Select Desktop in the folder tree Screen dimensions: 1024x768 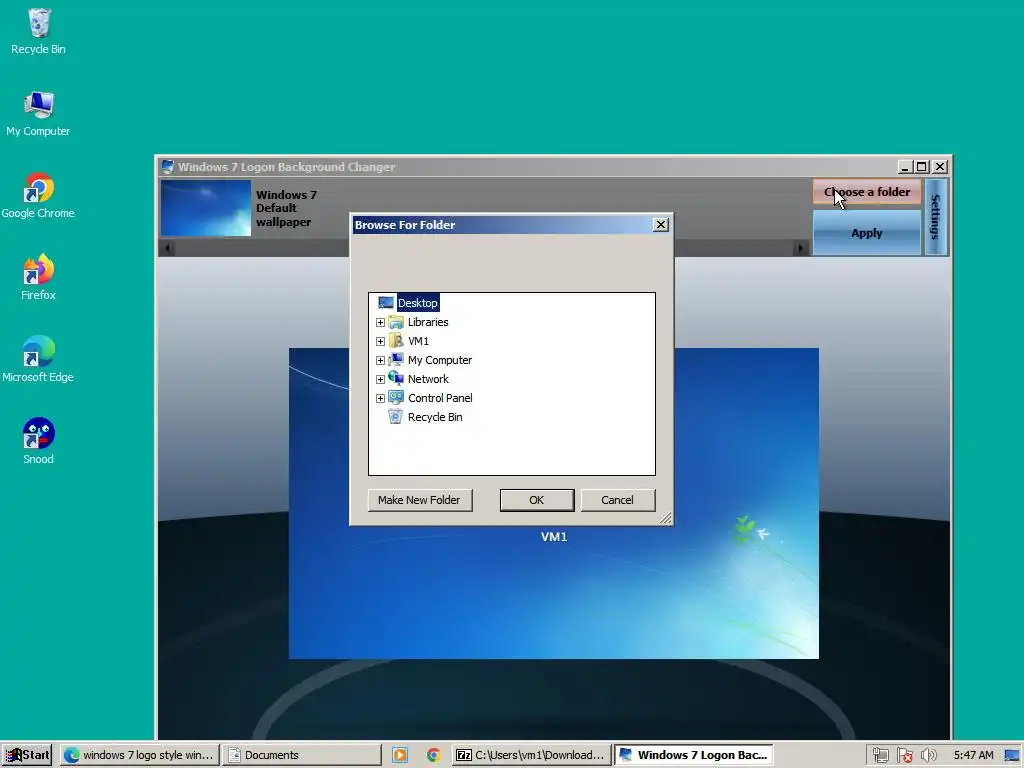tap(417, 303)
